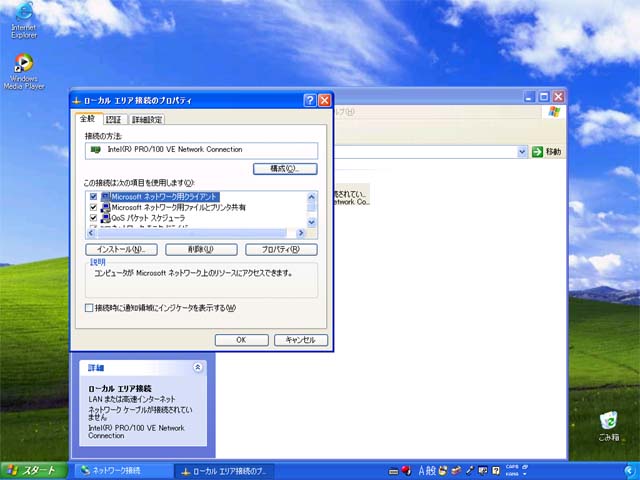This screenshot has width=640, height=480.
Task: Click the 削除(U) remove button
Action: click(201, 249)
